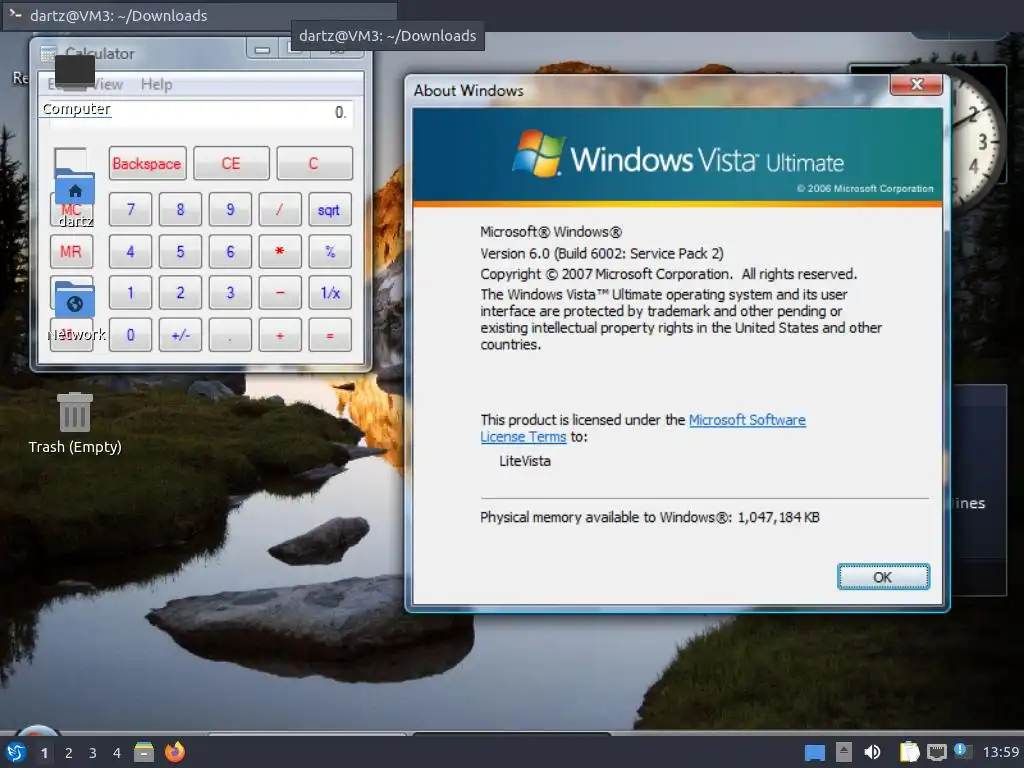Image resolution: width=1024 pixels, height=768 pixels.
Task: Click the CE button in Calculator
Action: click(231, 163)
